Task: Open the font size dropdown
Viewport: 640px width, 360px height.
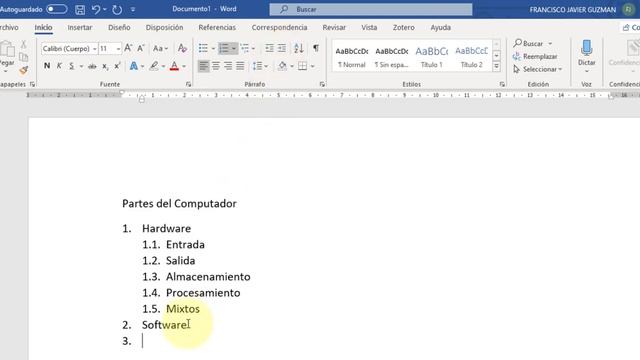Action: tap(118, 49)
